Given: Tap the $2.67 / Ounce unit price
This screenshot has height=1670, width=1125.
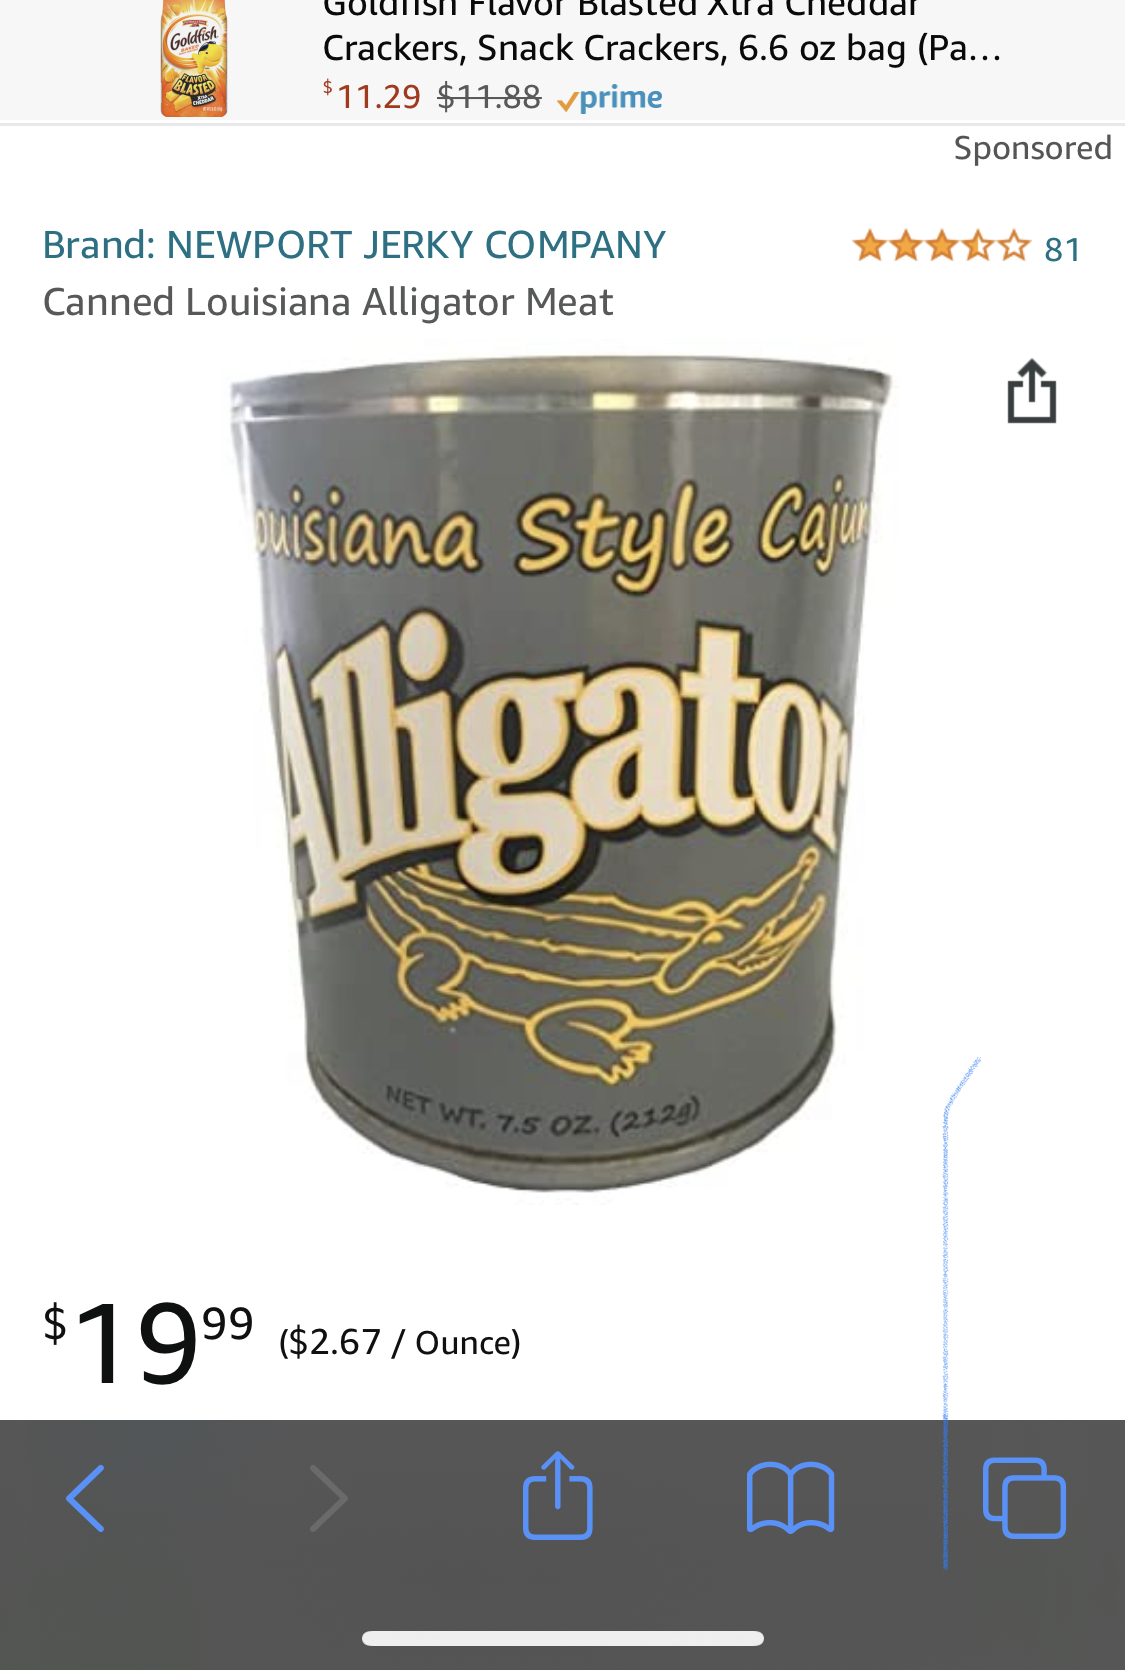Looking at the screenshot, I should click(x=400, y=1342).
